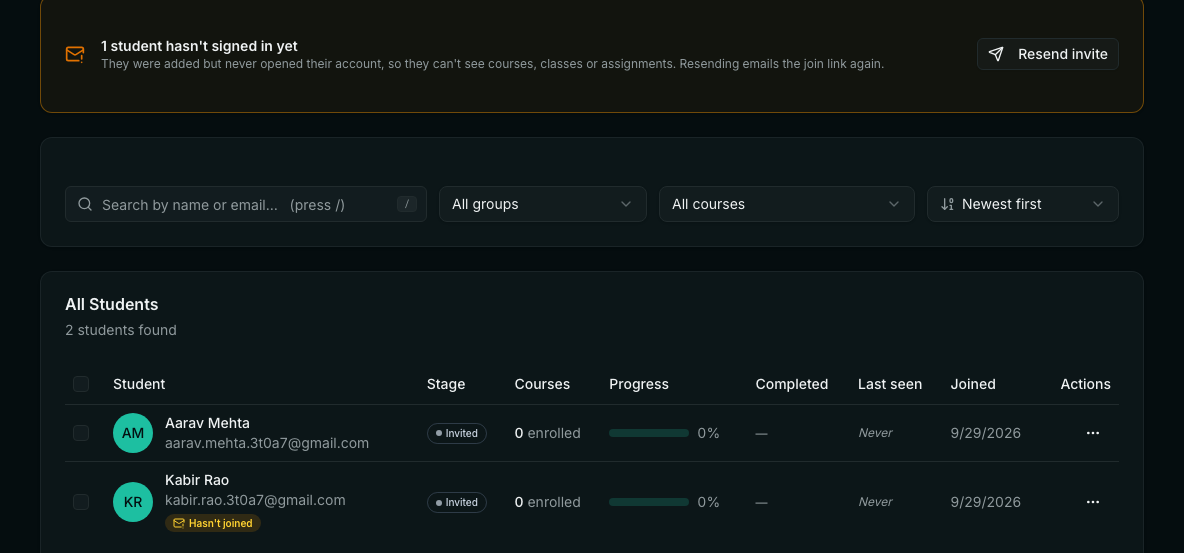Open the All courses dropdown
The image size is (1184, 553).
pos(786,204)
